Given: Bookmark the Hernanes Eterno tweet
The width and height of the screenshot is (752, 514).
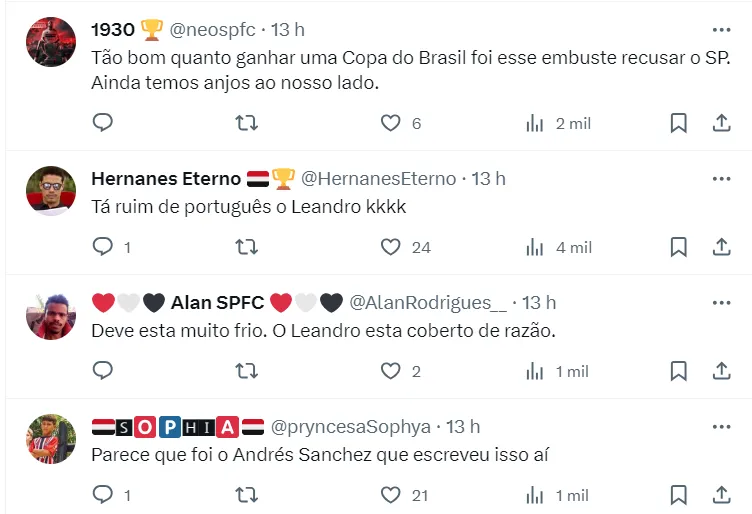Looking at the screenshot, I should coord(678,247).
